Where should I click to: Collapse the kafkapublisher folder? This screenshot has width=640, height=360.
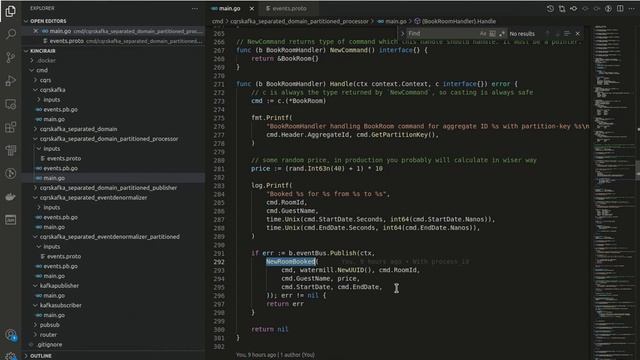coord(36,286)
